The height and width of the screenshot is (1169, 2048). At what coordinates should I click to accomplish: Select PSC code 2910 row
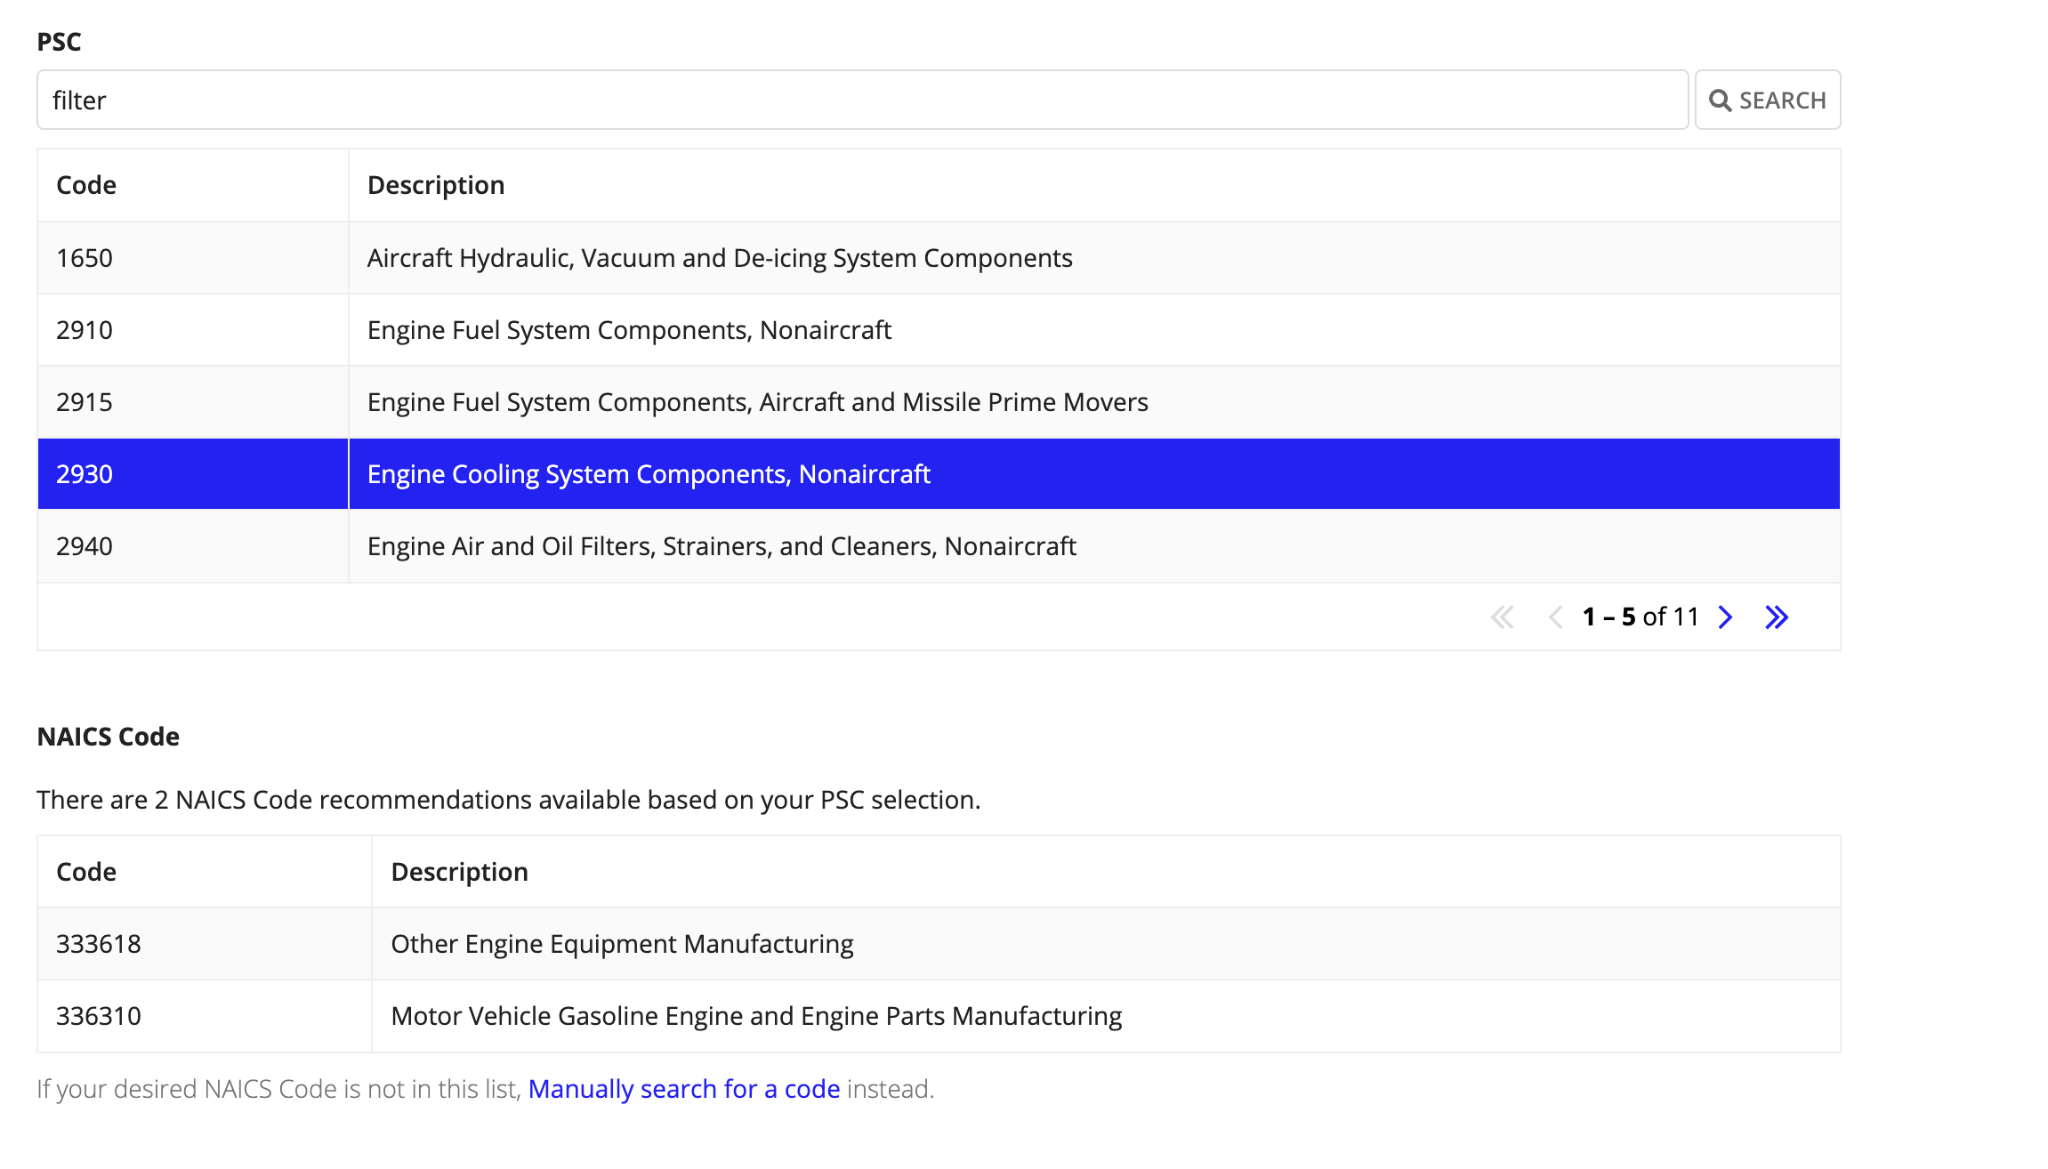click(x=939, y=330)
